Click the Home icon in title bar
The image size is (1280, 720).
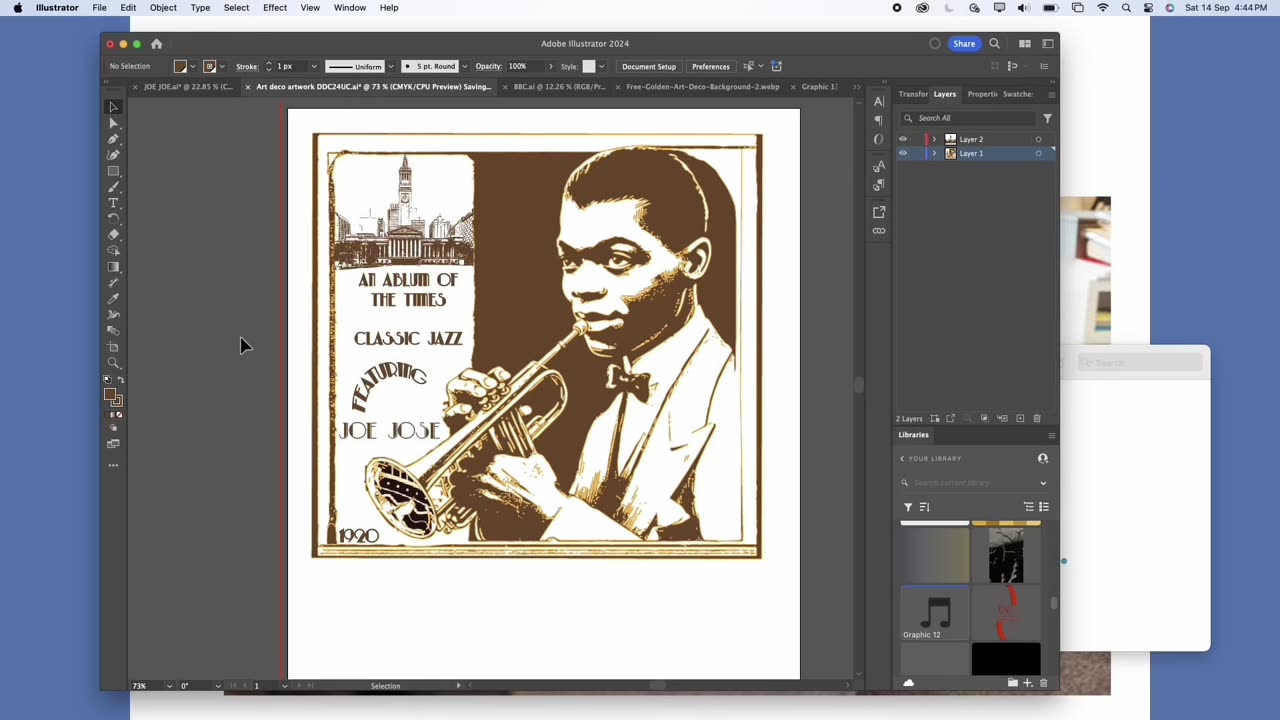pyautogui.click(x=156, y=44)
